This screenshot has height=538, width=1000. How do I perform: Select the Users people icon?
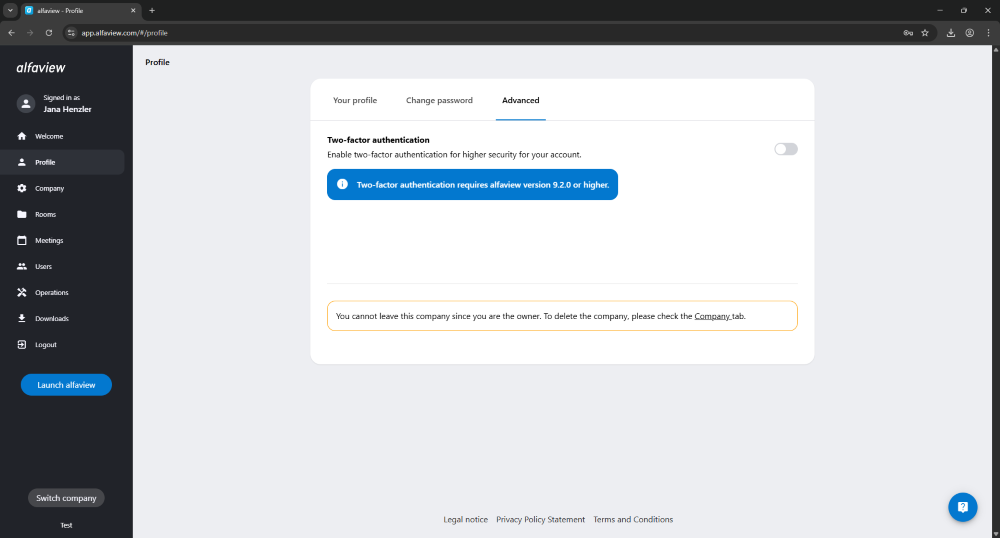tap(22, 266)
